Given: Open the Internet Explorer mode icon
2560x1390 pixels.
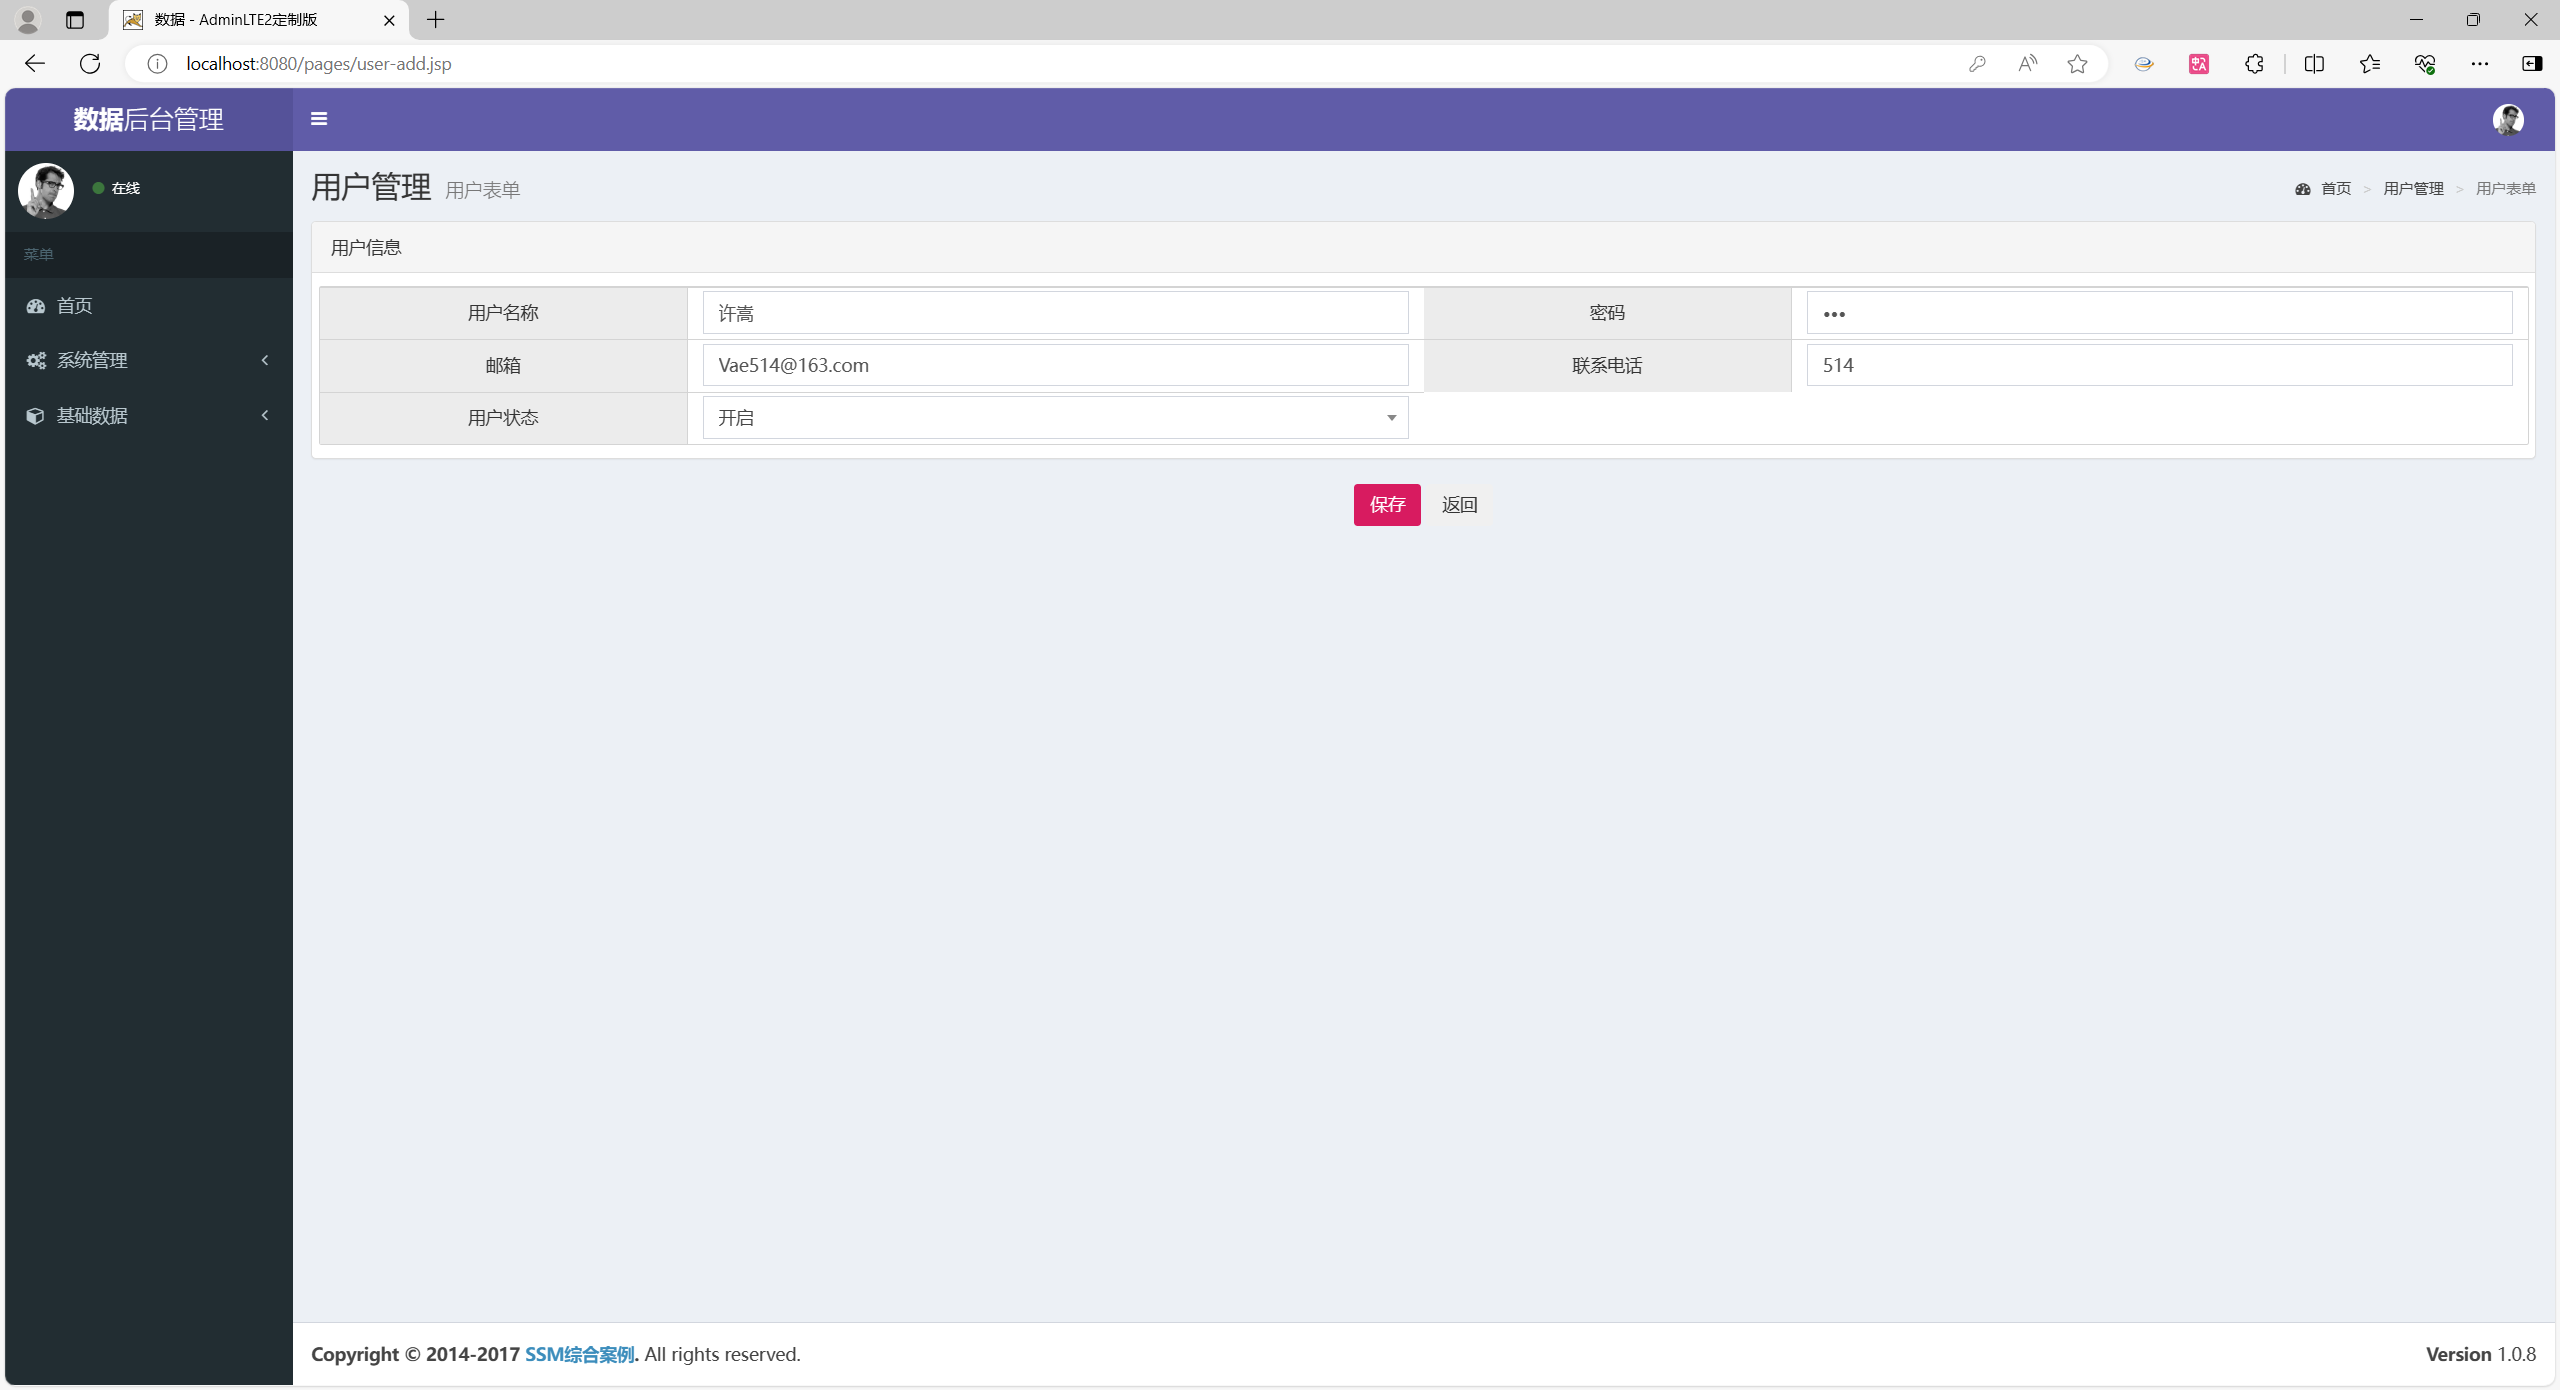Looking at the screenshot, I should (2143, 64).
